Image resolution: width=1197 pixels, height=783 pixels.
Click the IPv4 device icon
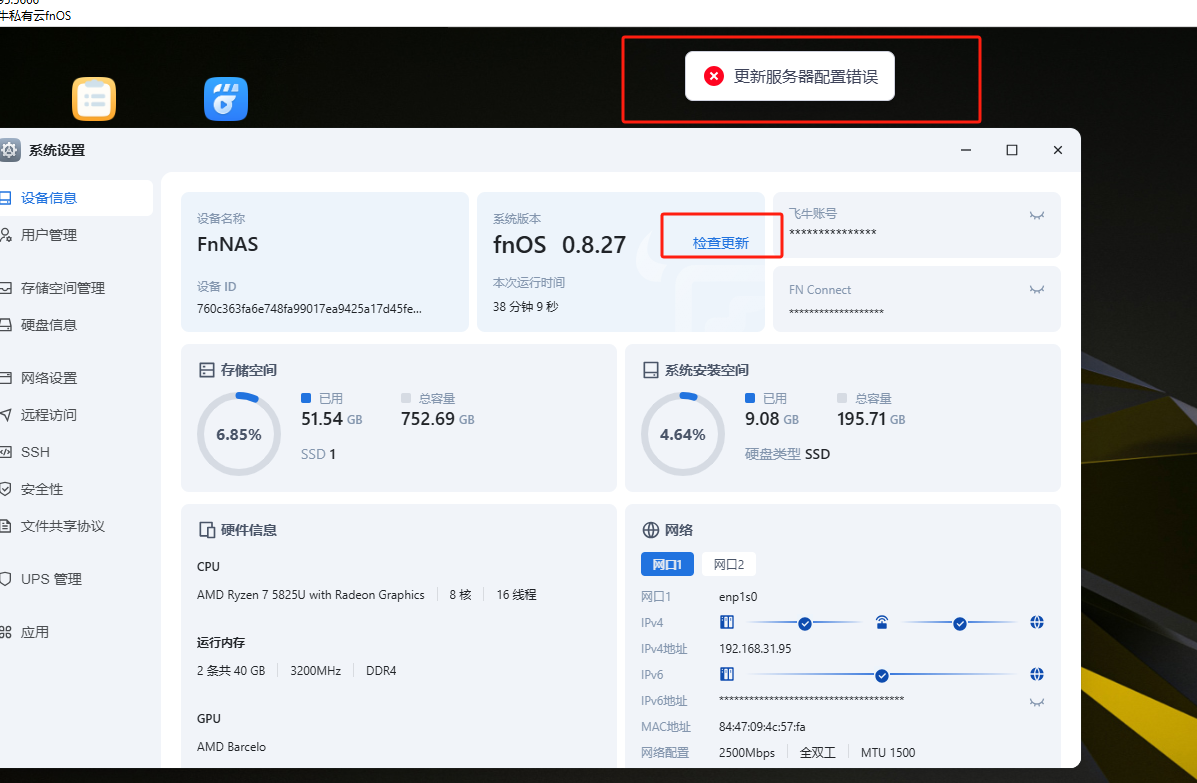coord(727,622)
